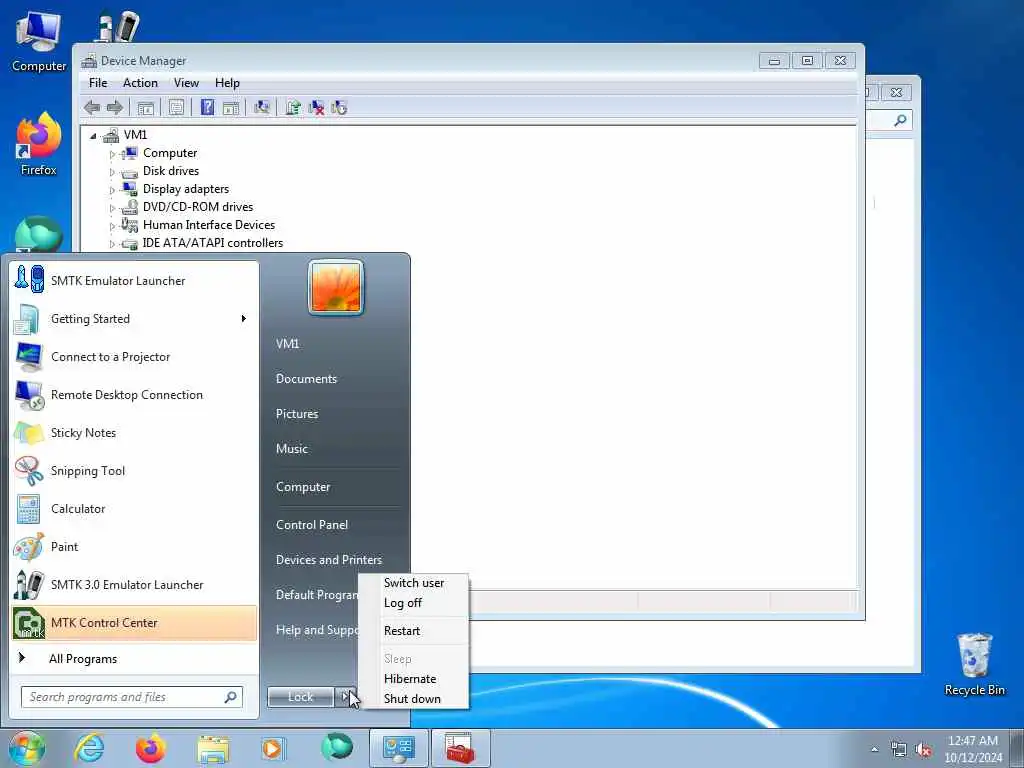
Task: Click the Control Panel taskbar button
Action: [x=398, y=748]
